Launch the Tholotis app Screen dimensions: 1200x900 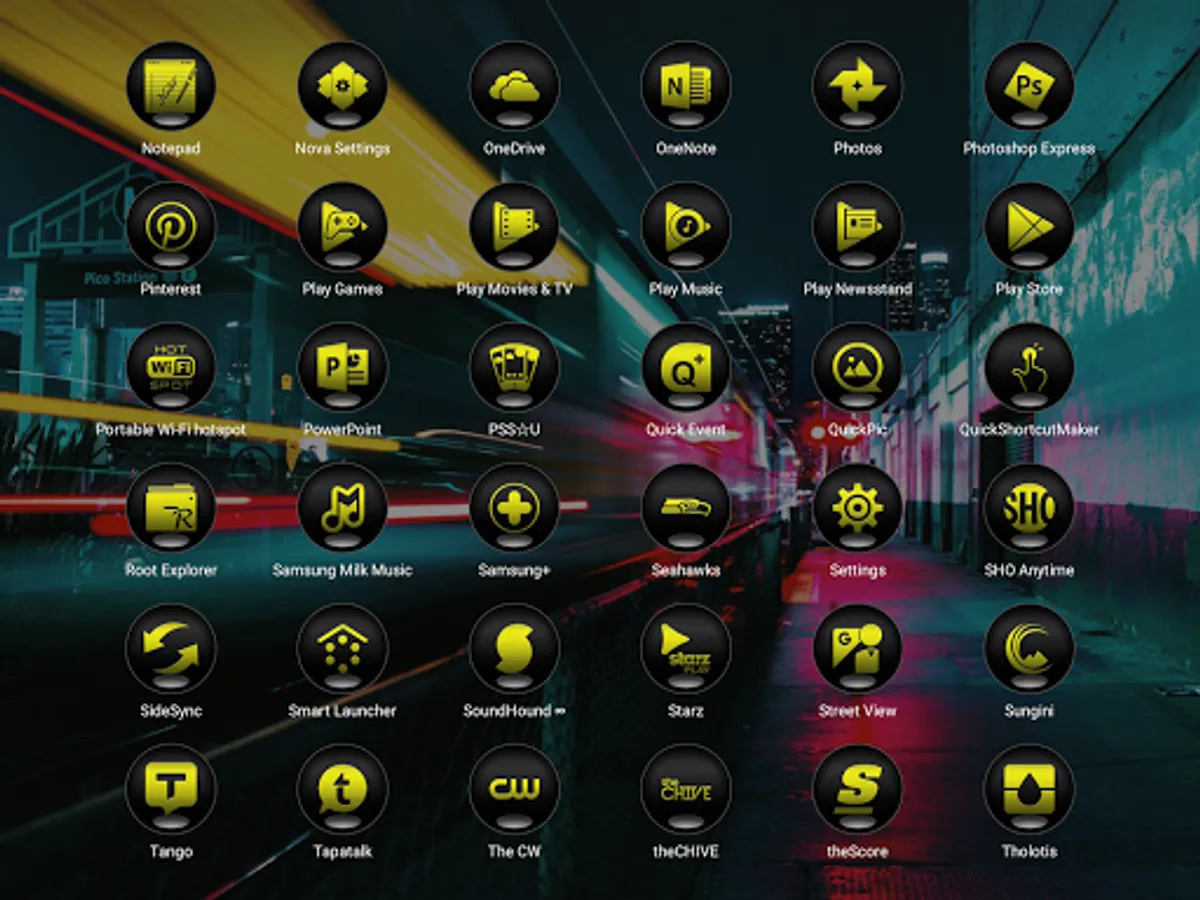click(x=1029, y=790)
